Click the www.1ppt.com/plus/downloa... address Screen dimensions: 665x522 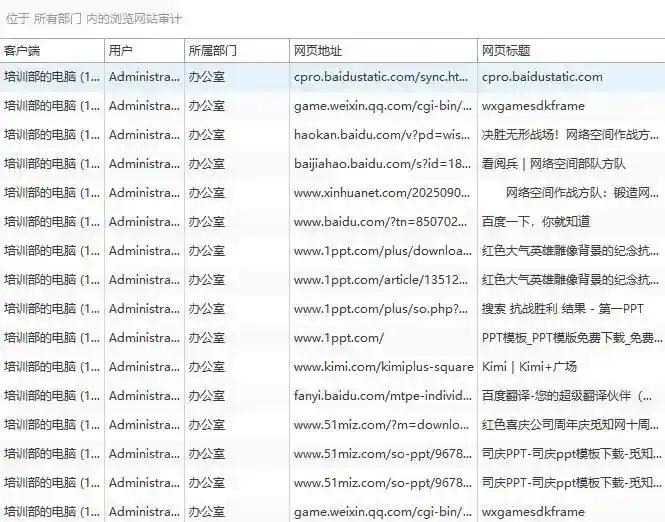coord(383,251)
